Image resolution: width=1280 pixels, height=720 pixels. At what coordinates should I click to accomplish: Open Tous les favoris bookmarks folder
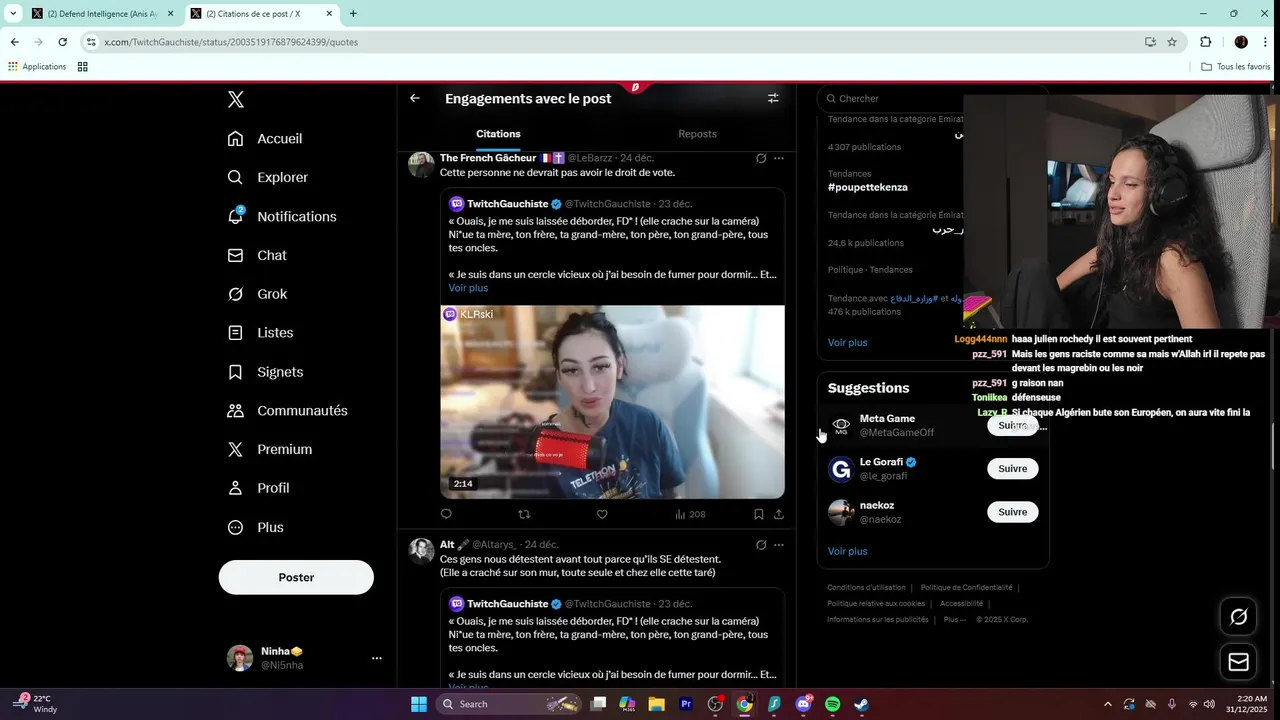(x=1236, y=66)
